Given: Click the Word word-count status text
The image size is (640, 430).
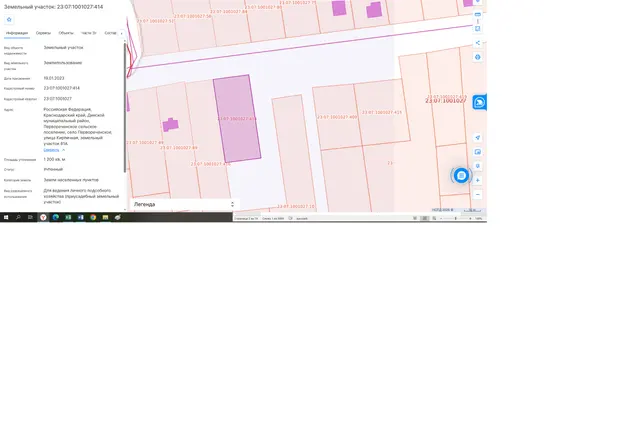Looking at the screenshot, I should (273, 219).
